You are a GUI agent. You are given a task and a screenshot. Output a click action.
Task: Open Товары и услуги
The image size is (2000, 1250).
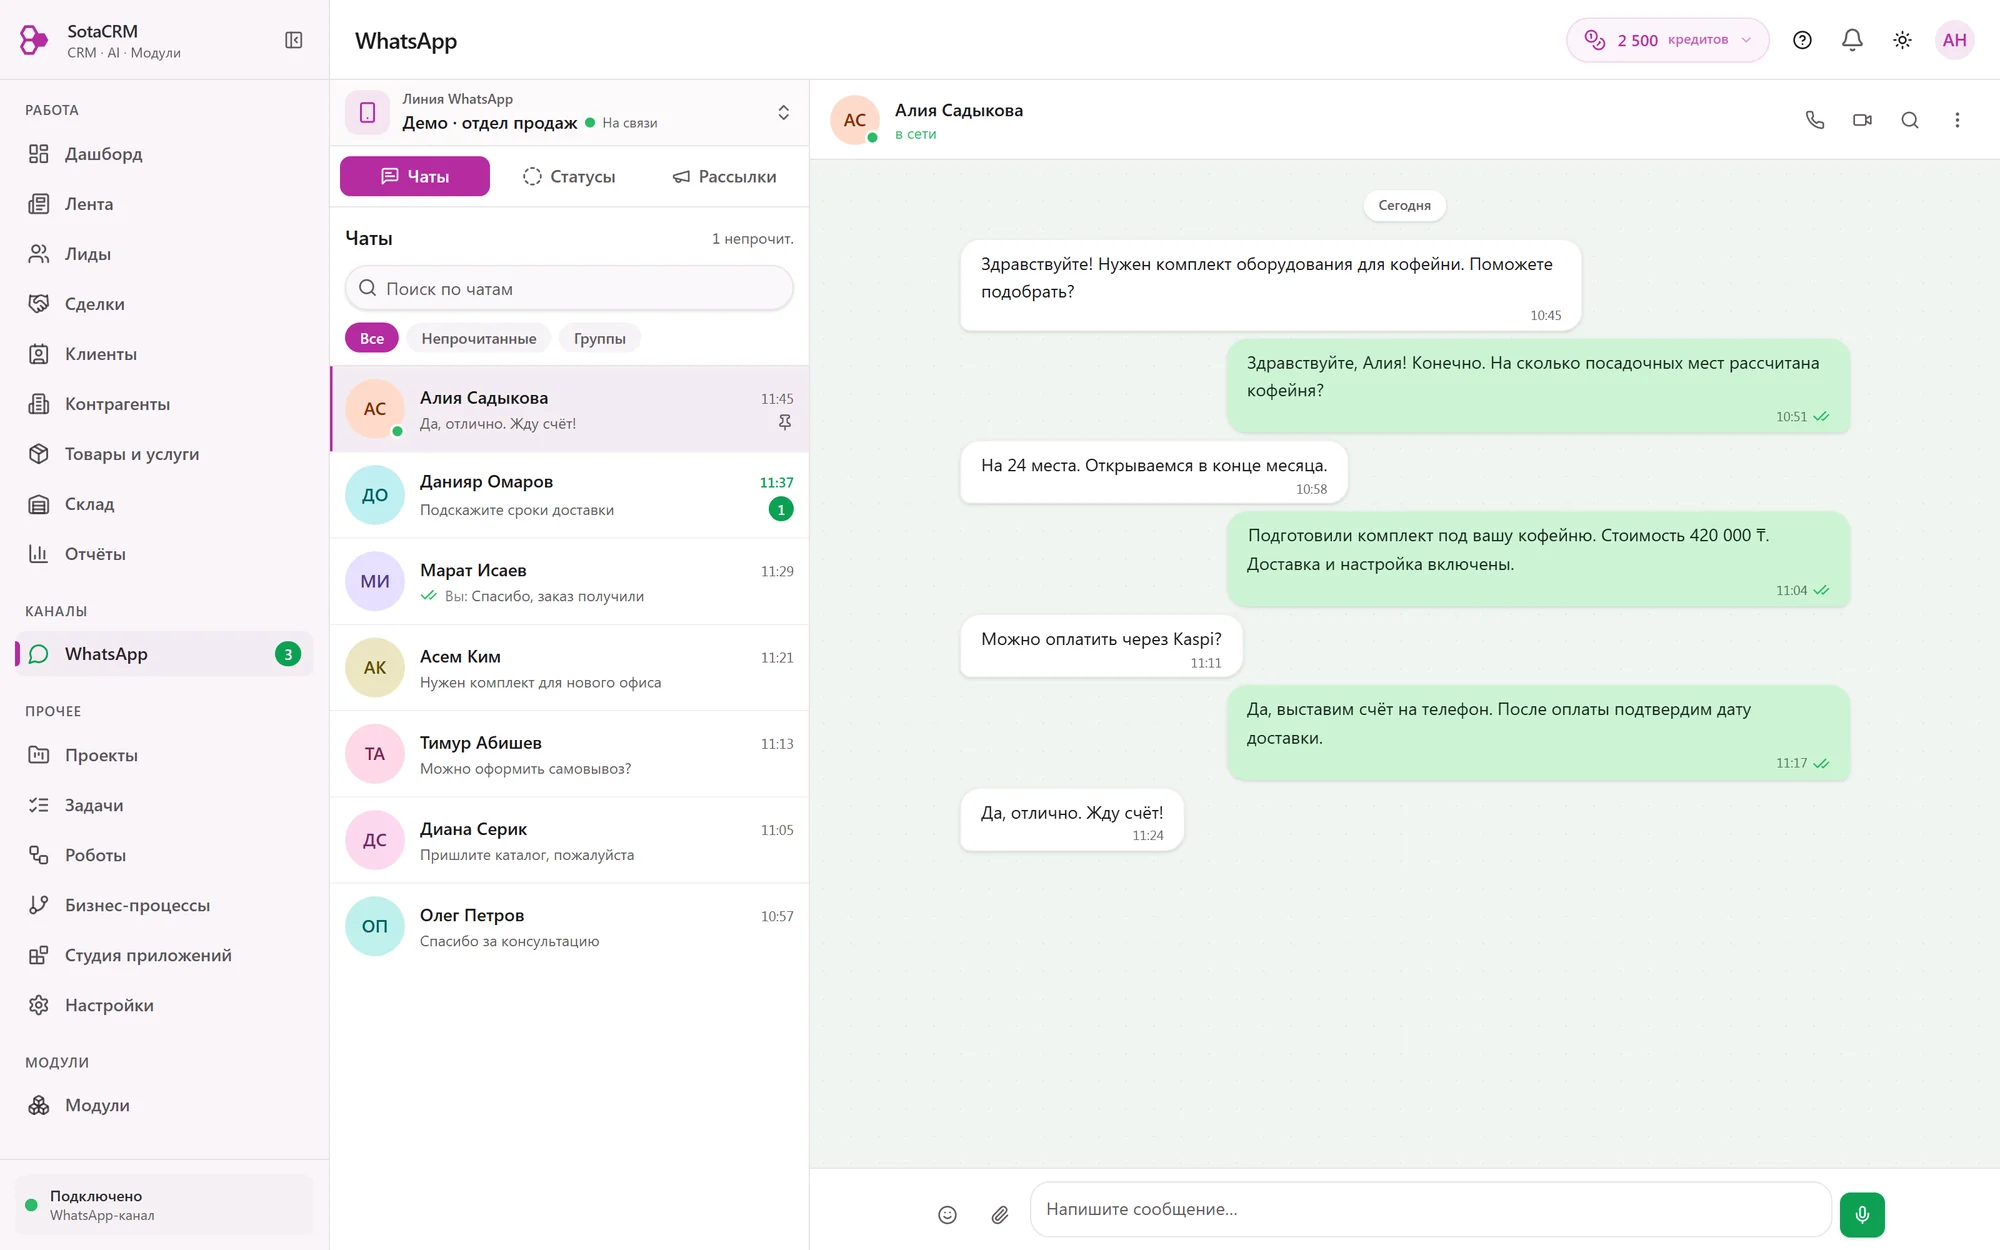pos(164,454)
